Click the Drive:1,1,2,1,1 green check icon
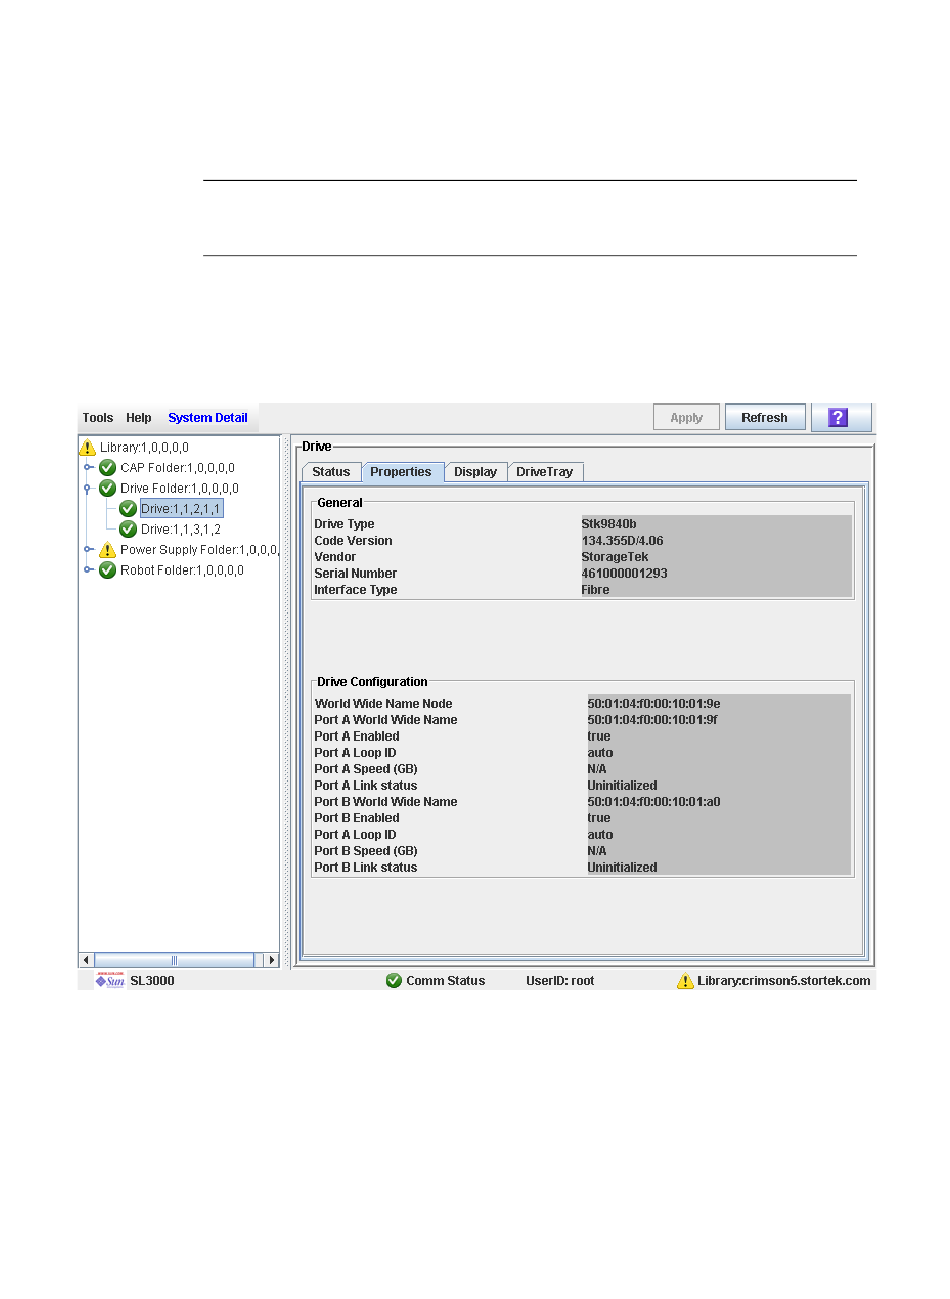Image resolution: width=950 pixels, height=1299 pixels. coord(128,509)
